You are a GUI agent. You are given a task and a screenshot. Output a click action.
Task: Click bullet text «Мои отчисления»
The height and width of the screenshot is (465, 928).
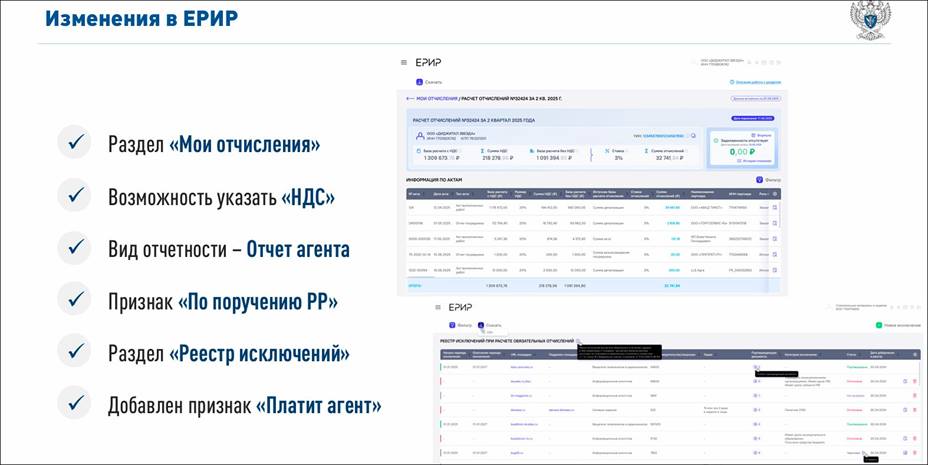(x=244, y=144)
